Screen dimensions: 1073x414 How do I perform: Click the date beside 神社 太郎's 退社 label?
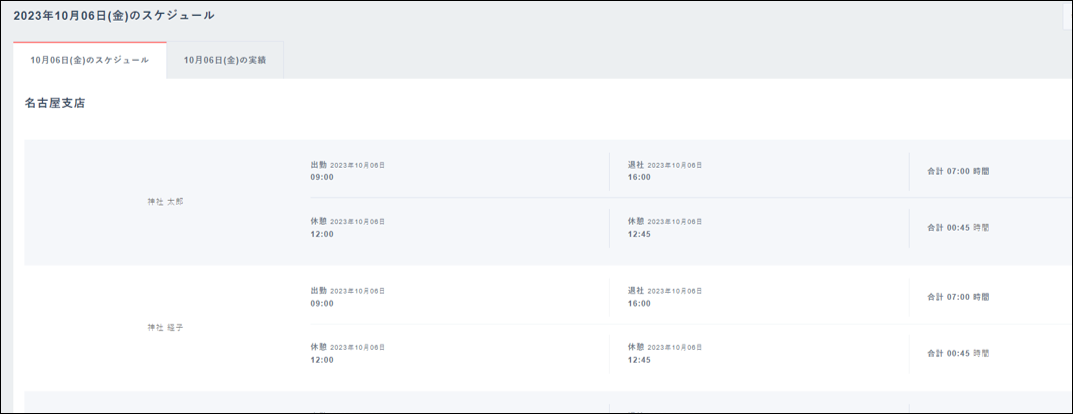(x=674, y=165)
